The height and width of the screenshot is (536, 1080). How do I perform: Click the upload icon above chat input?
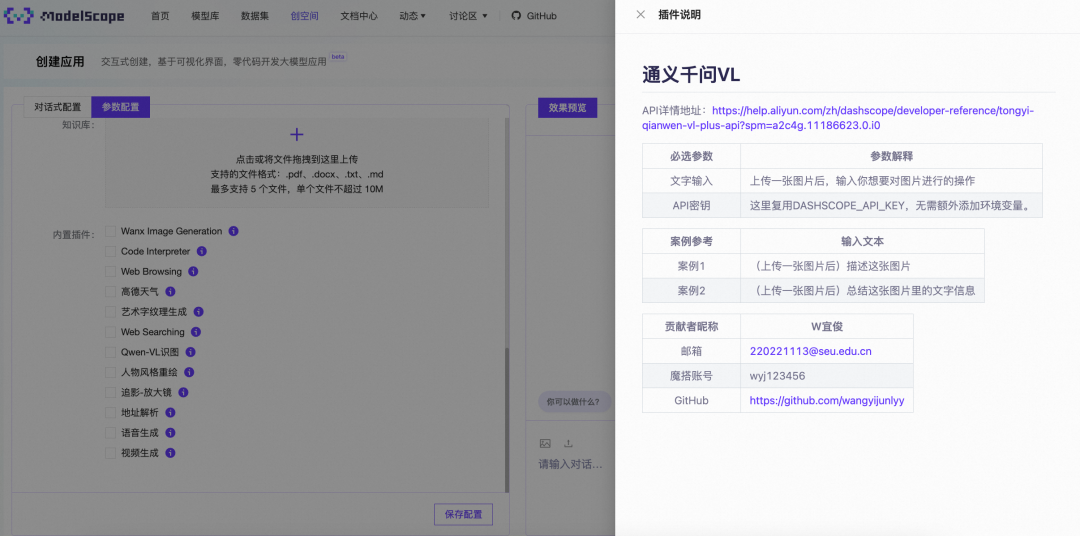[568, 443]
